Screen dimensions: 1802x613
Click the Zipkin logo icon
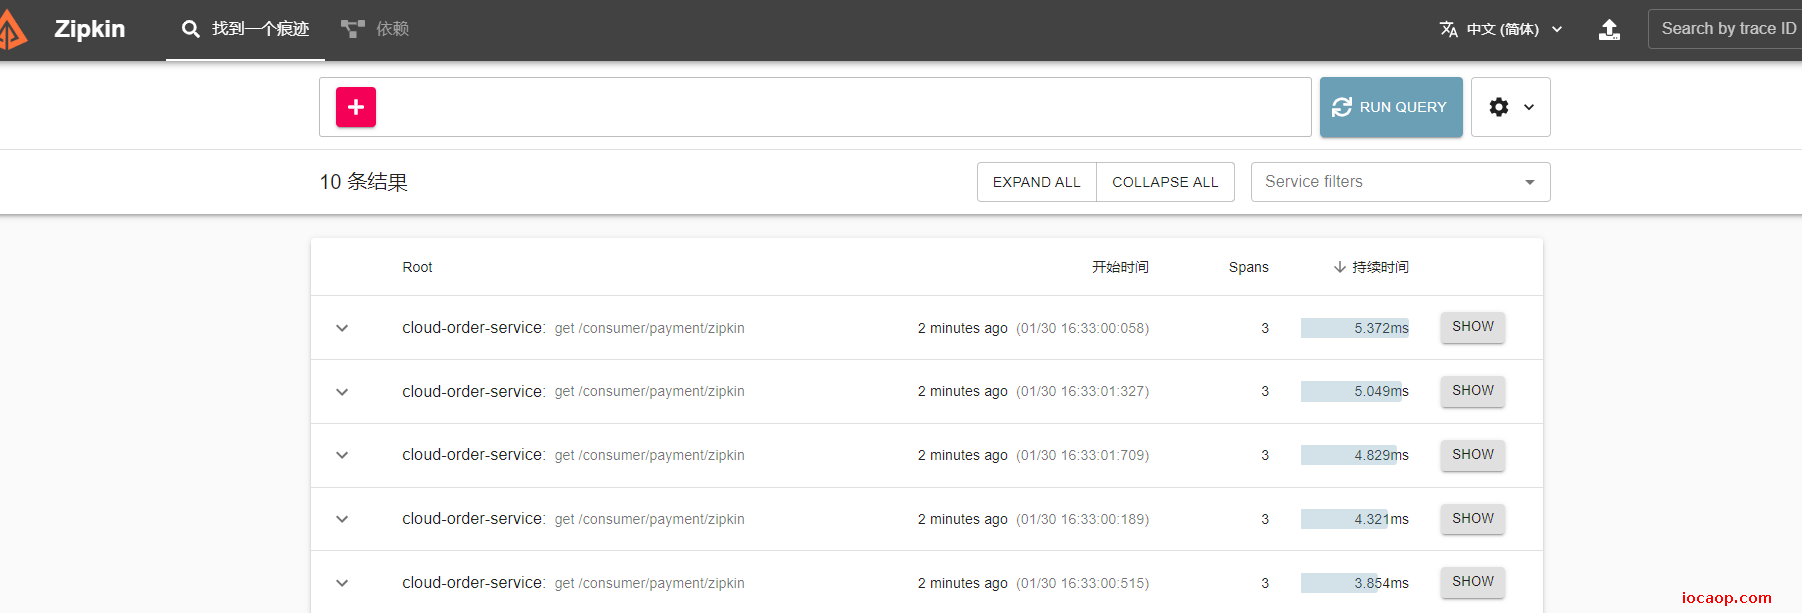tap(12, 30)
